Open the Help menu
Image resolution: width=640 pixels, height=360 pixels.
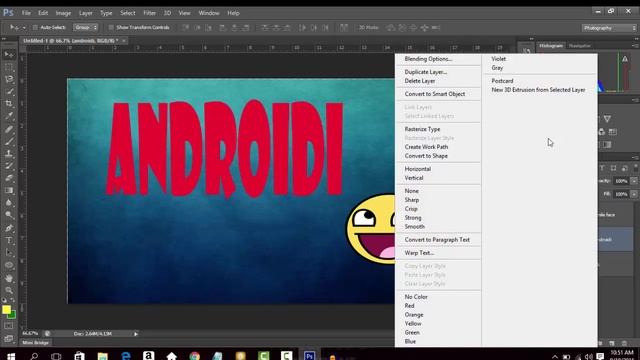[233, 13]
